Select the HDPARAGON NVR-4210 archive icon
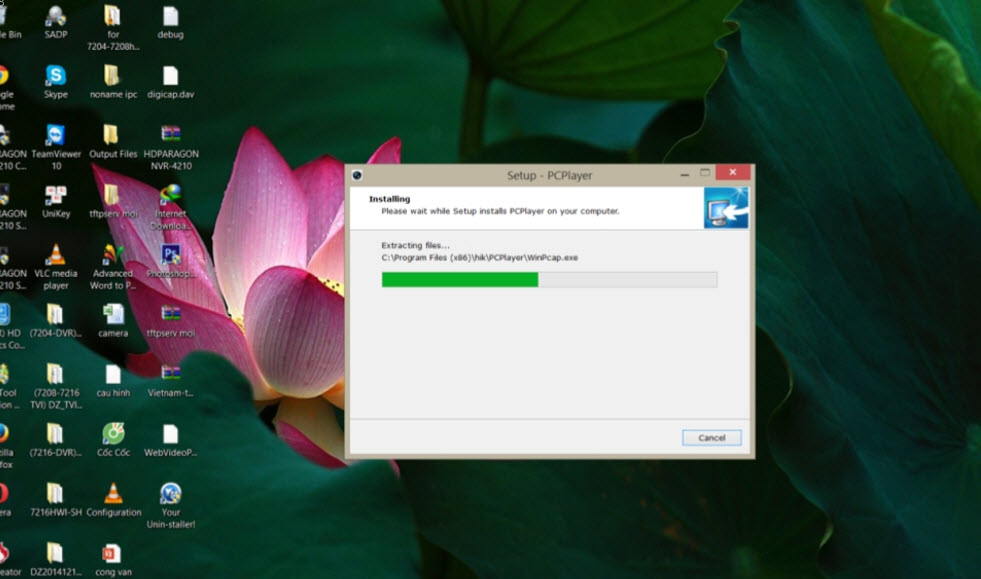This screenshot has width=981, height=579. (x=170, y=136)
